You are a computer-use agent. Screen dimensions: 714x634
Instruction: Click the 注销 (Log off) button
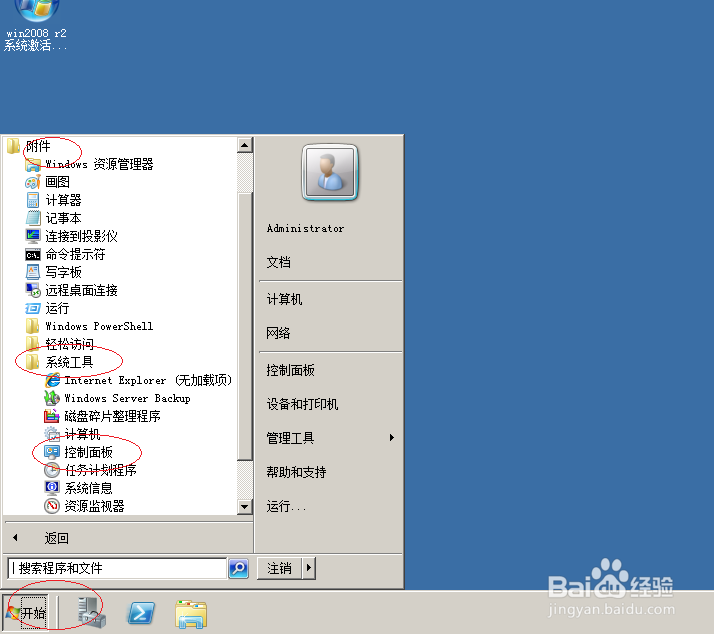(280, 568)
